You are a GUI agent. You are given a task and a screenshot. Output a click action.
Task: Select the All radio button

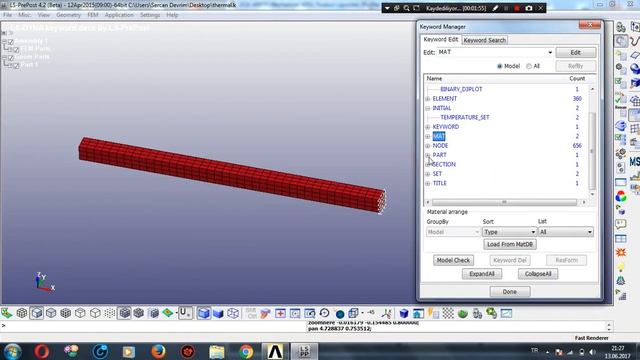point(529,66)
